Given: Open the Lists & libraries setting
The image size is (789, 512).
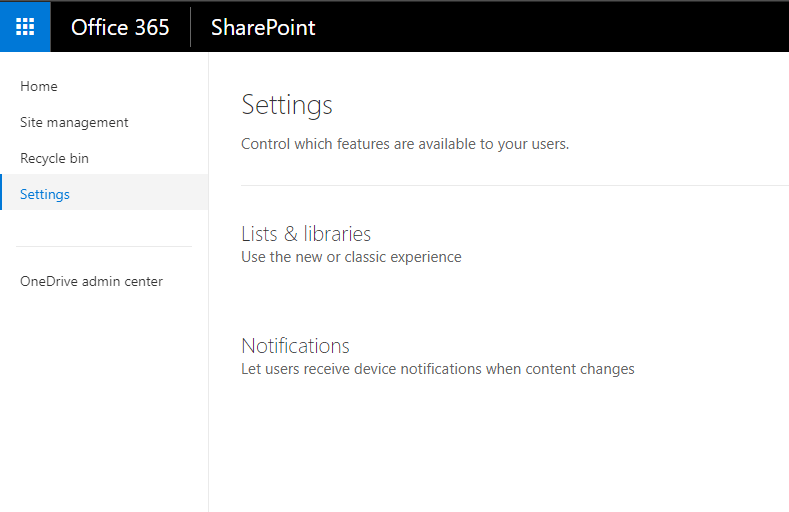Looking at the screenshot, I should [306, 234].
